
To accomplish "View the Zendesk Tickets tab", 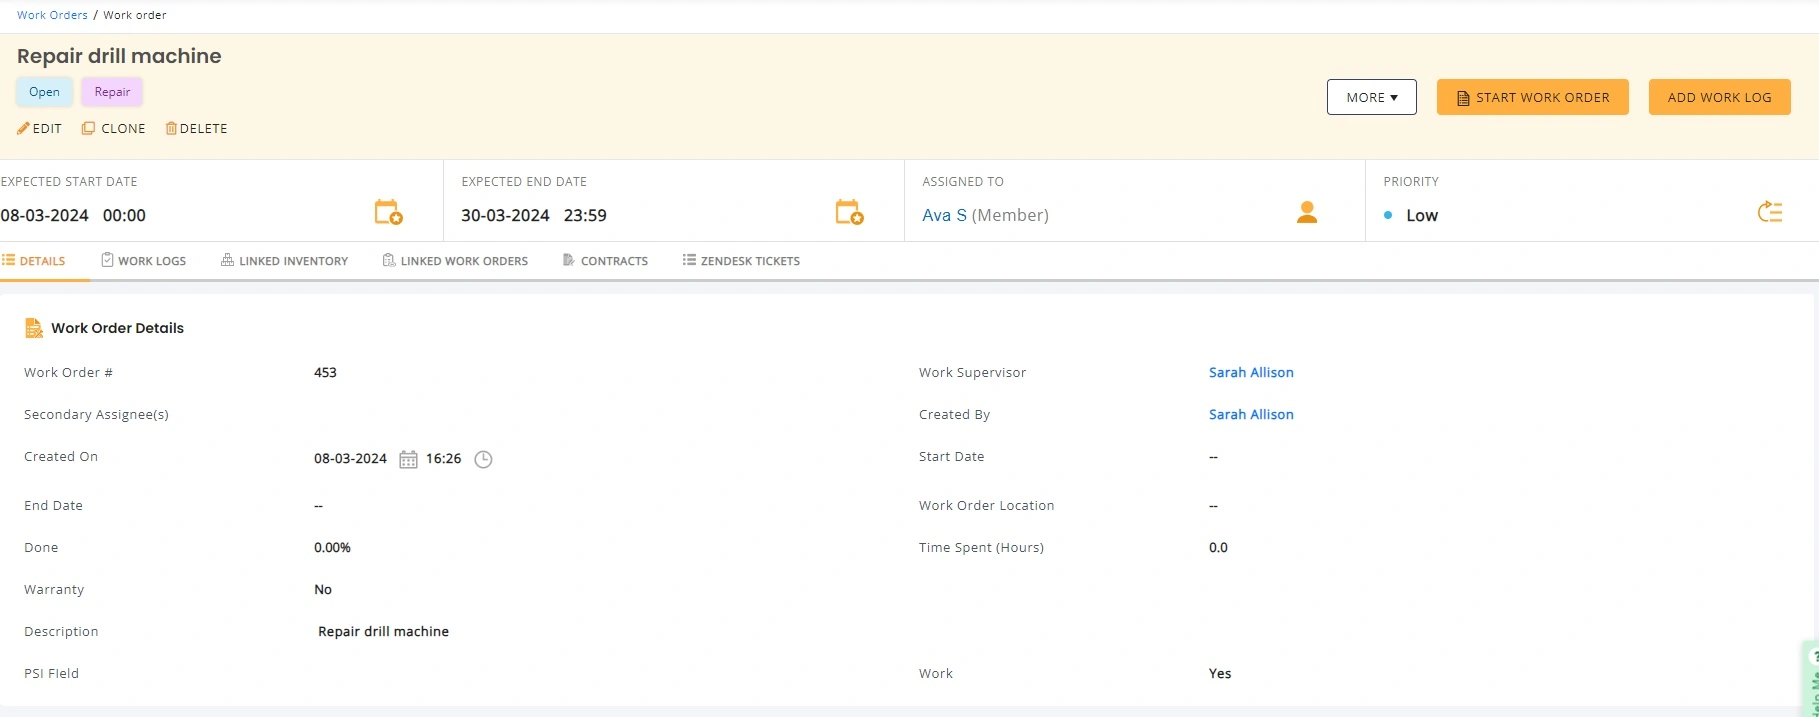I will (741, 261).
